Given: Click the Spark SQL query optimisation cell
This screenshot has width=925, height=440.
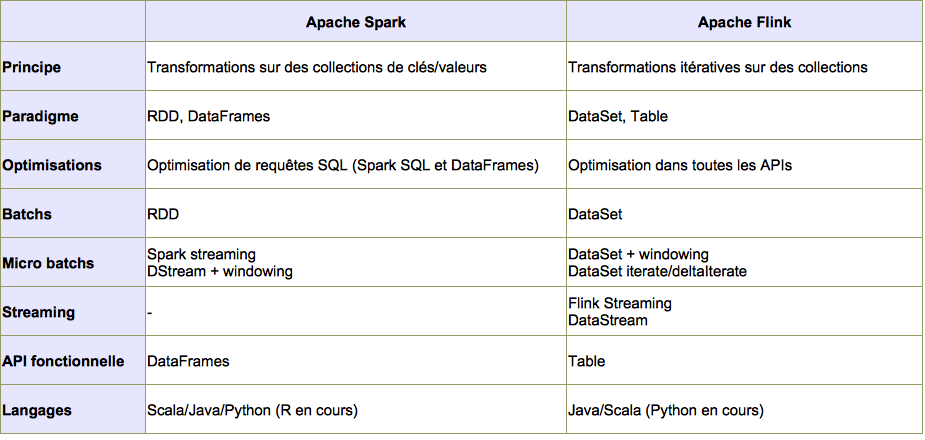Looking at the screenshot, I should 342,165.
